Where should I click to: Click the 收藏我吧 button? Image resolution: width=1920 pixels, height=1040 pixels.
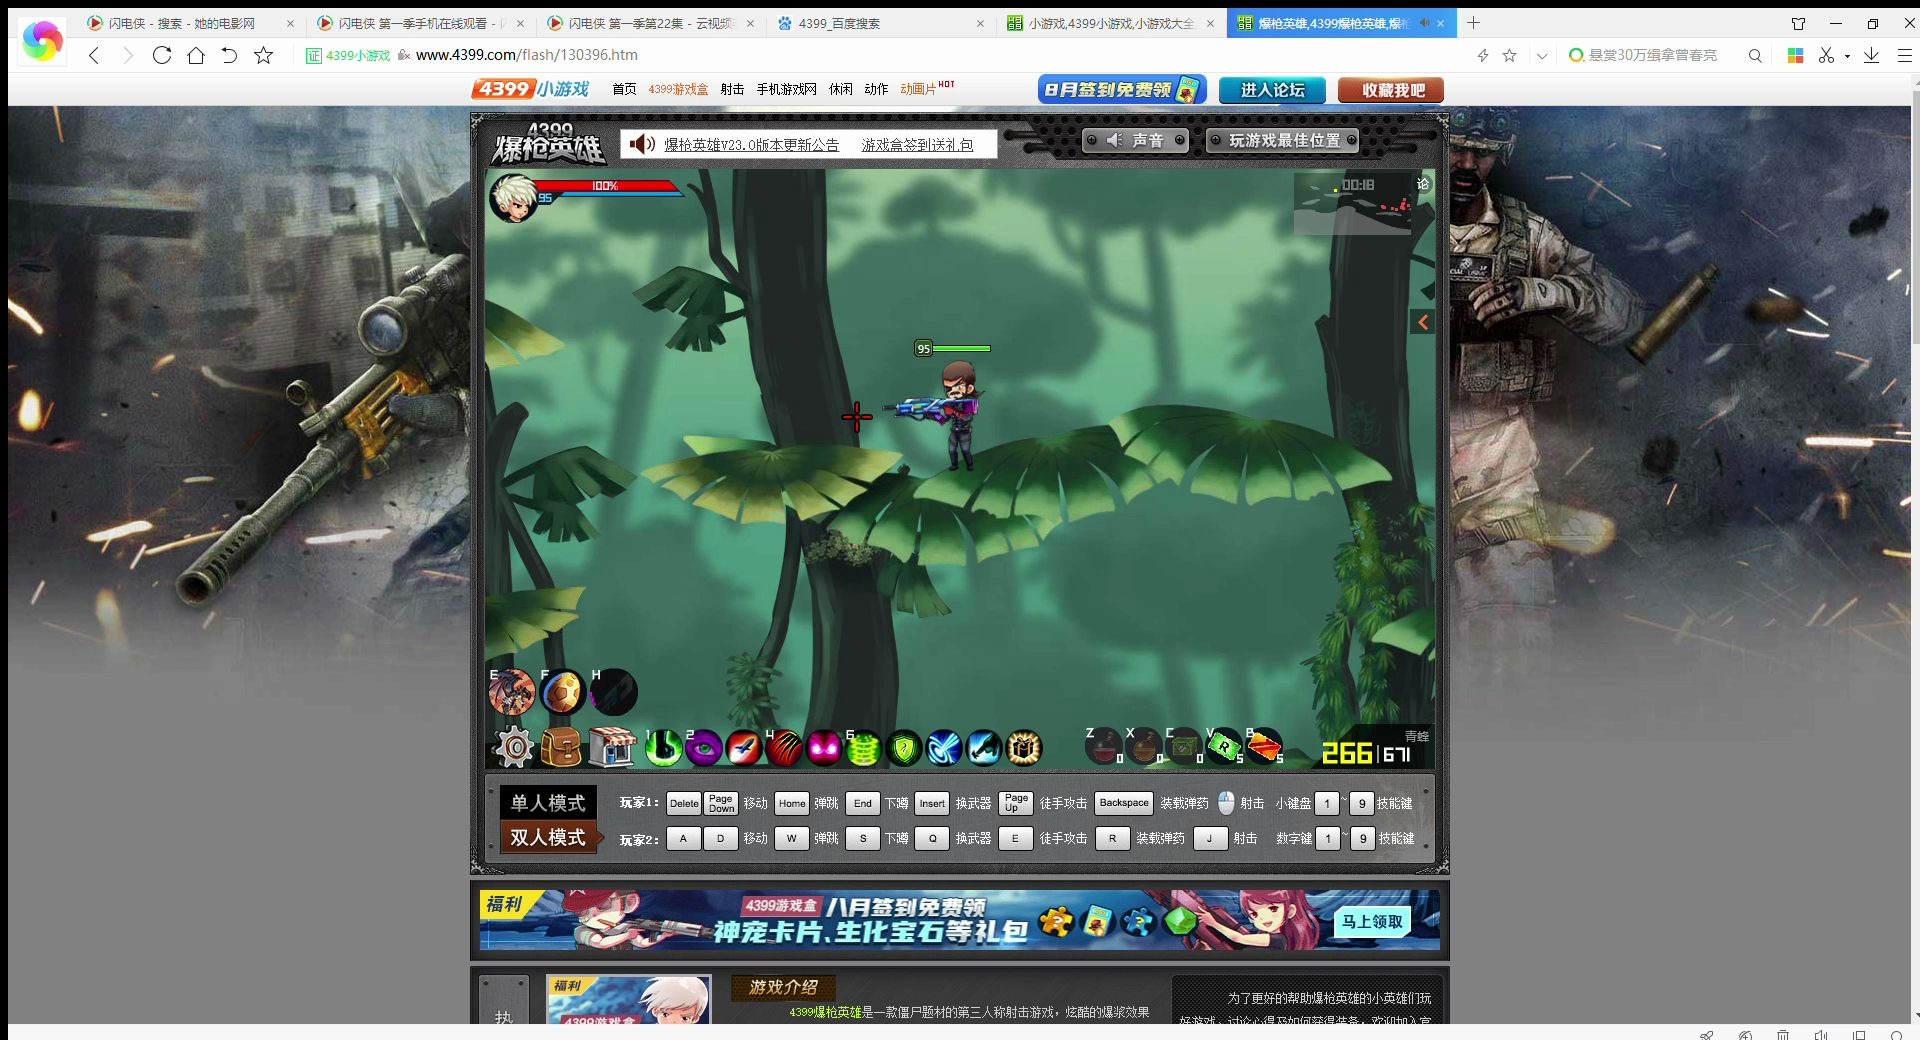[1391, 90]
